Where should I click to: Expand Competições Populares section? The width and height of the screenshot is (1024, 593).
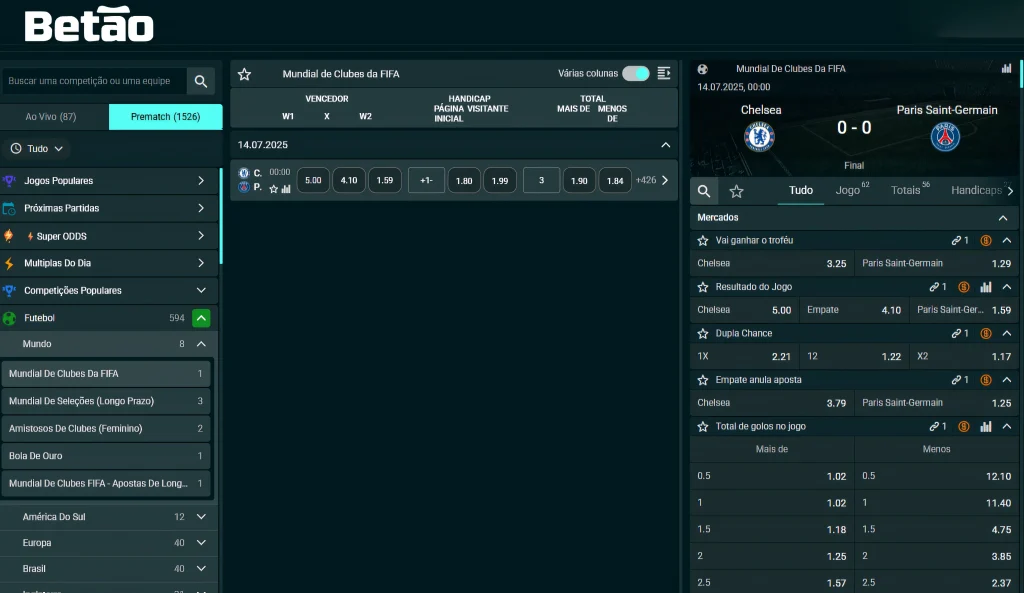coord(109,290)
